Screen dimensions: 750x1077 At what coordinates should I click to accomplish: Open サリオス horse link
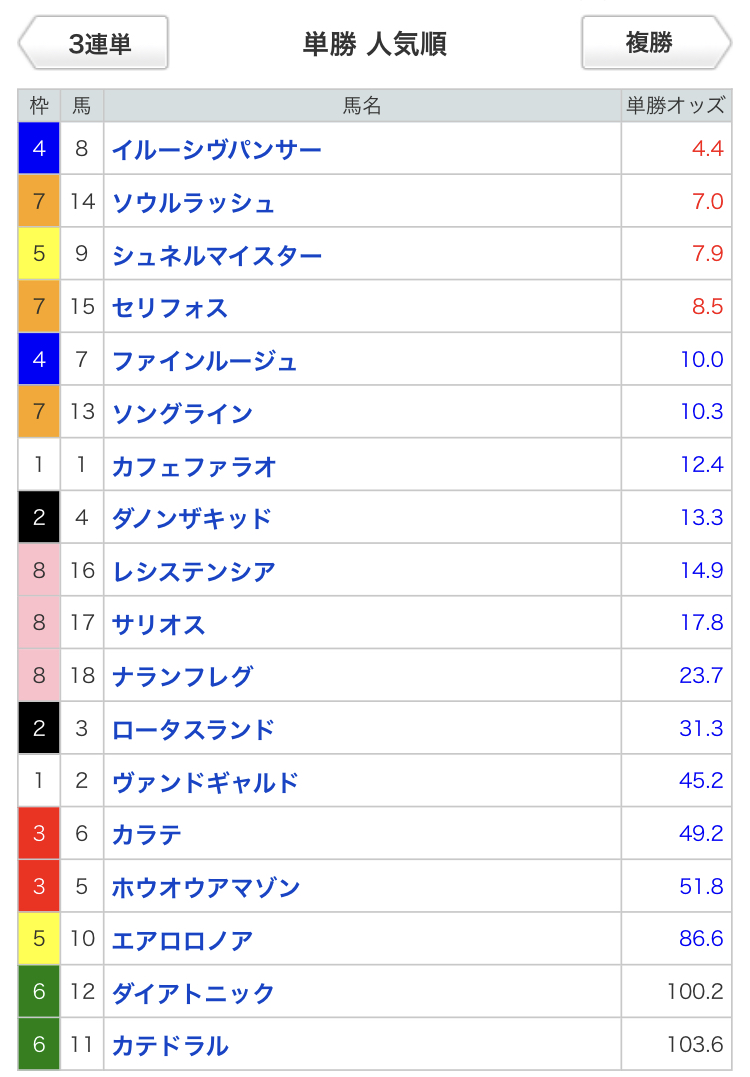159,625
